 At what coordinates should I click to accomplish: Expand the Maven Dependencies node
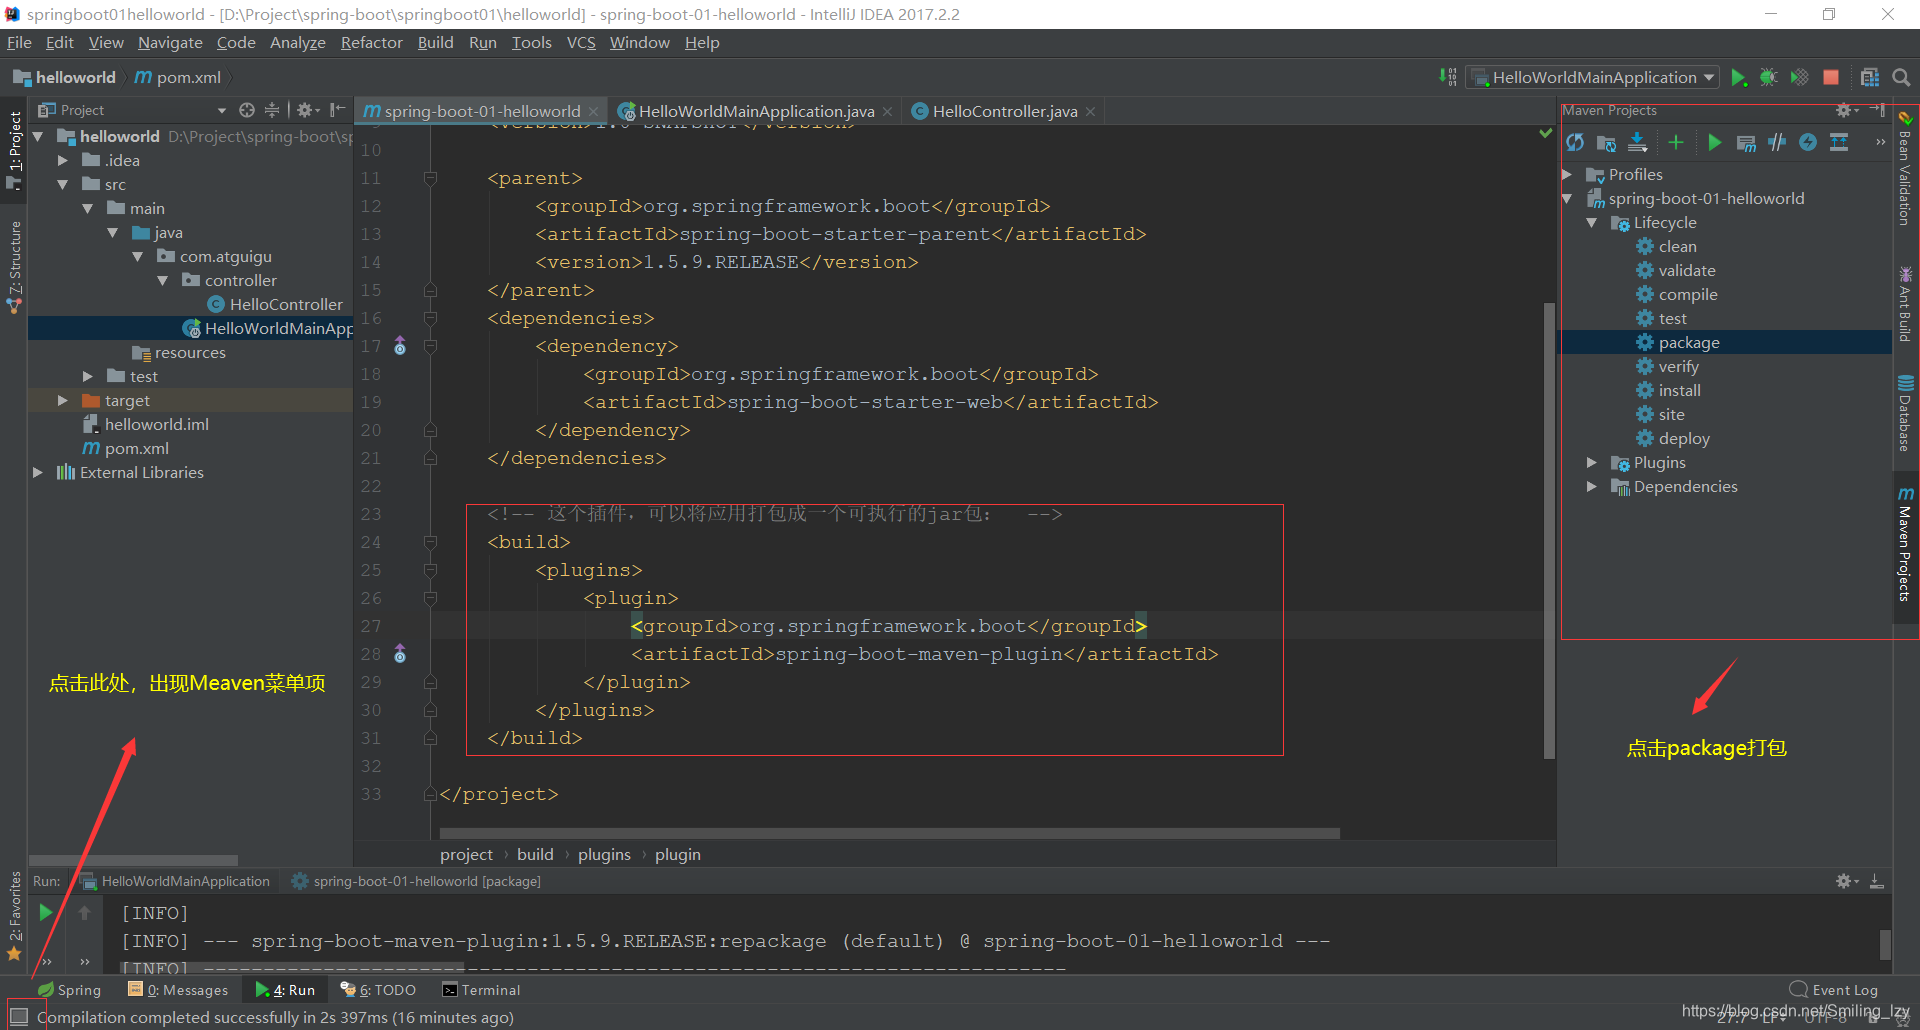point(1592,486)
